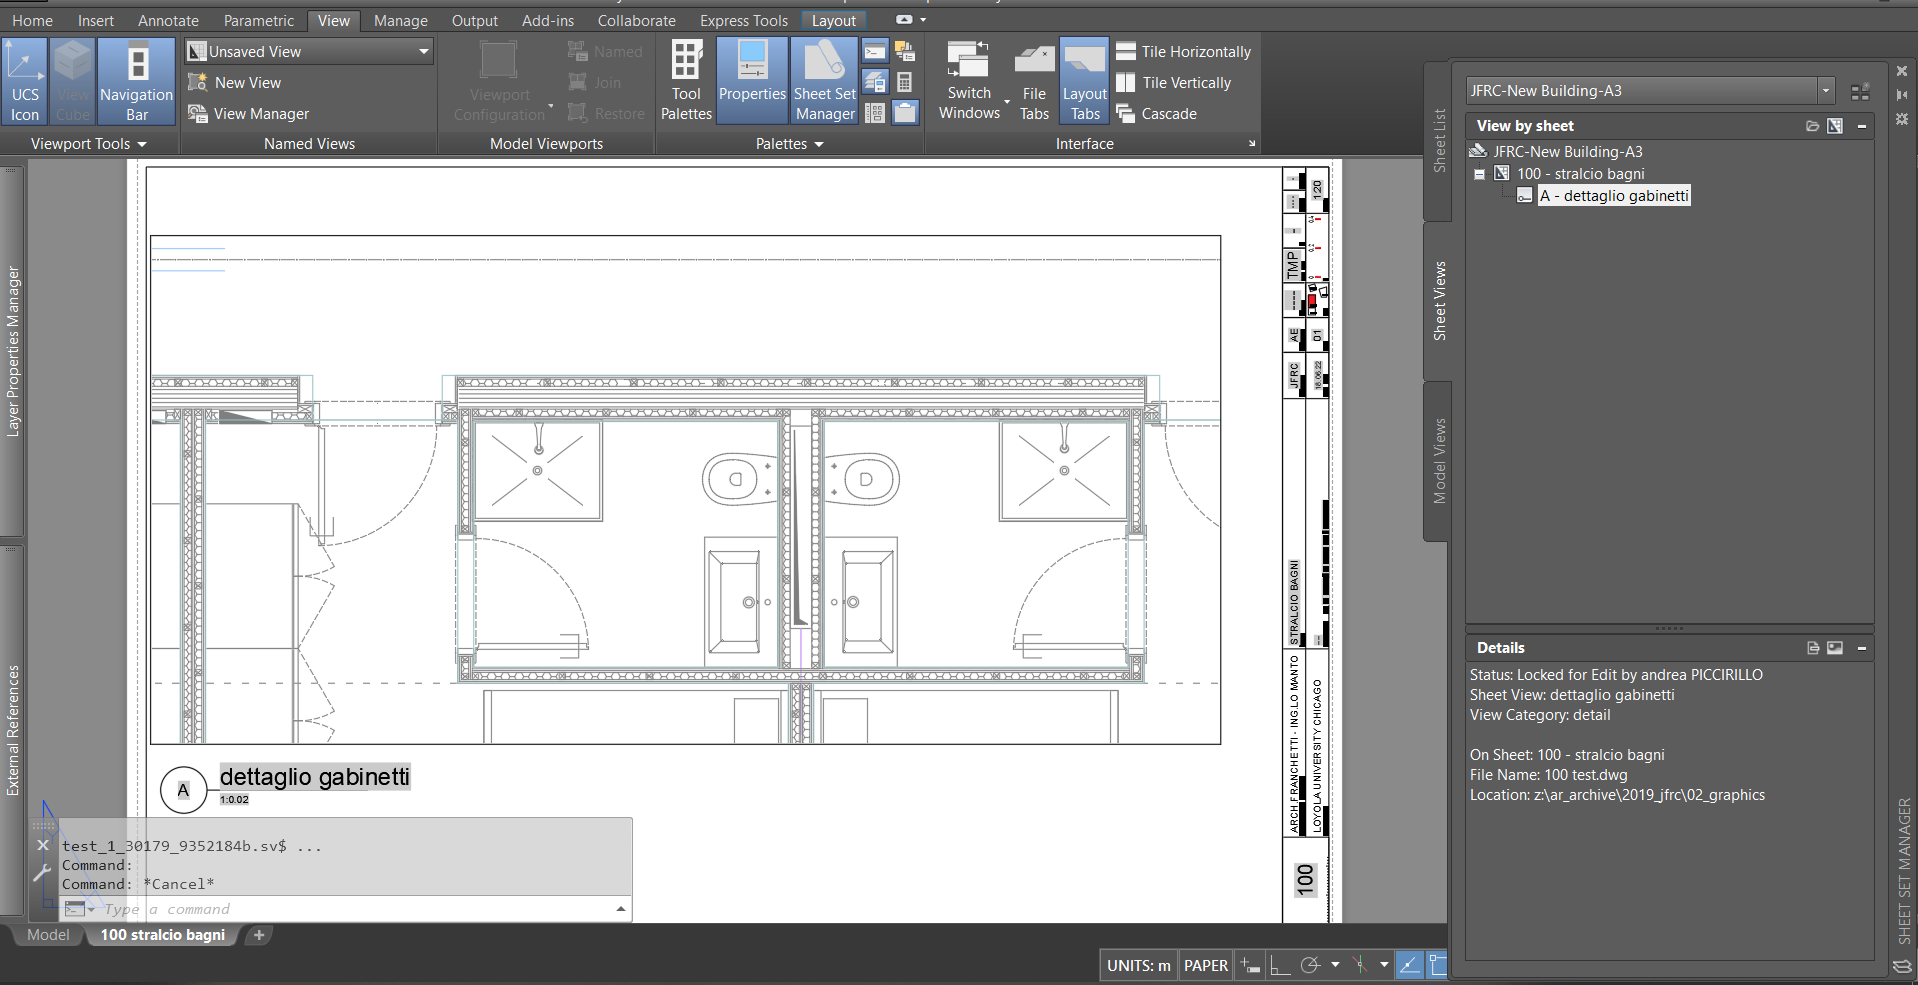Image resolution: width=1918 pixels, height=985 pixels.
Task: Expand the command history arrow
Action: [621, 909]
